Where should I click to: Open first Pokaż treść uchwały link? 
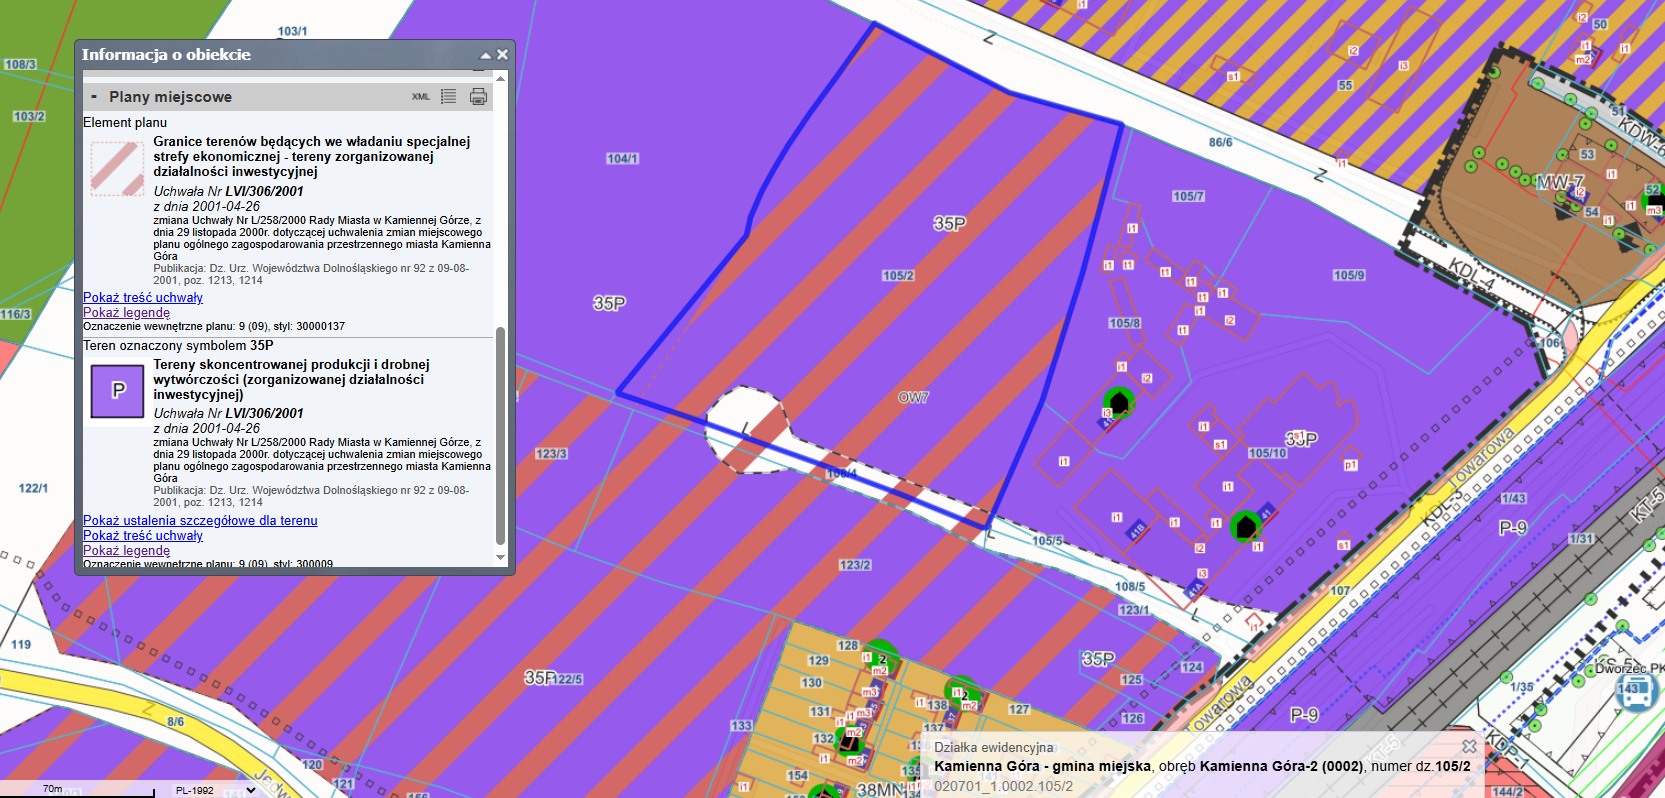[x=143, y=297]
